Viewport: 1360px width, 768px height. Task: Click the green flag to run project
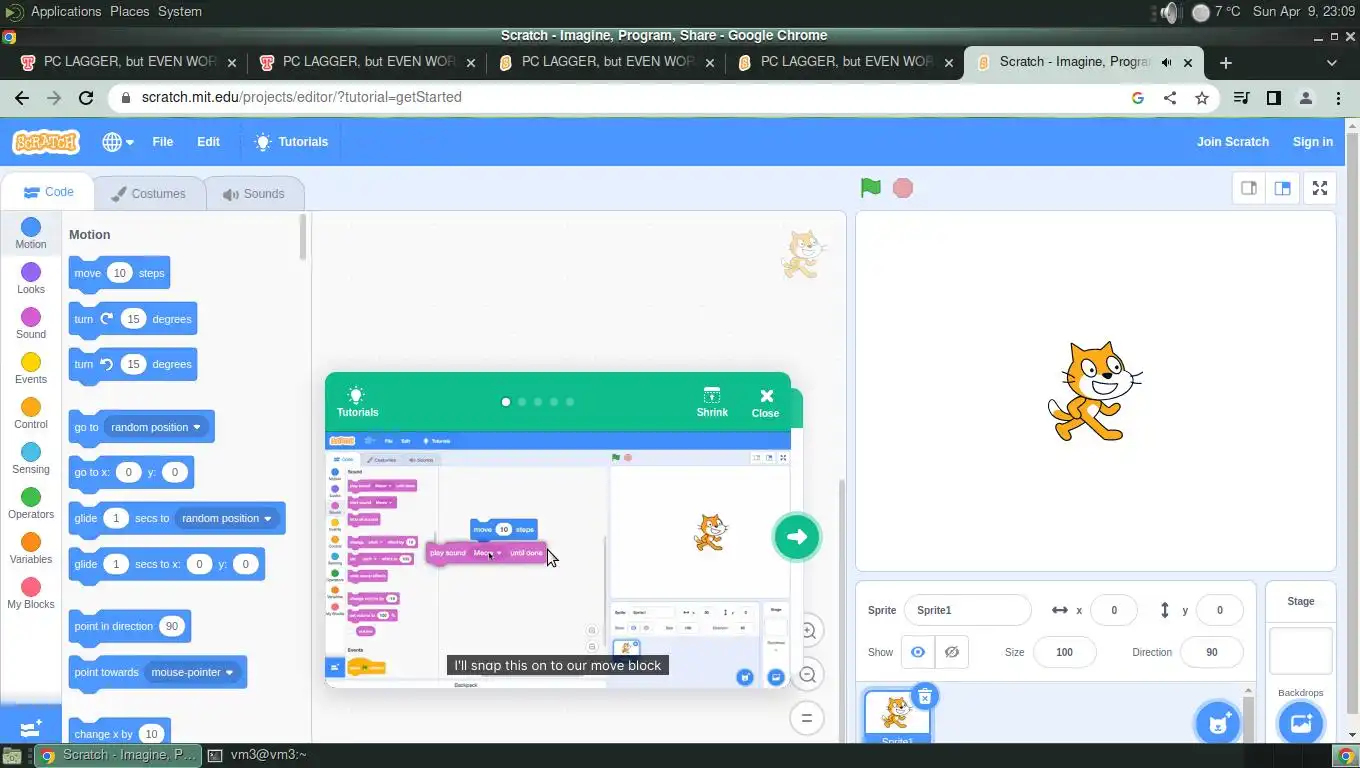tap(871, 188)
